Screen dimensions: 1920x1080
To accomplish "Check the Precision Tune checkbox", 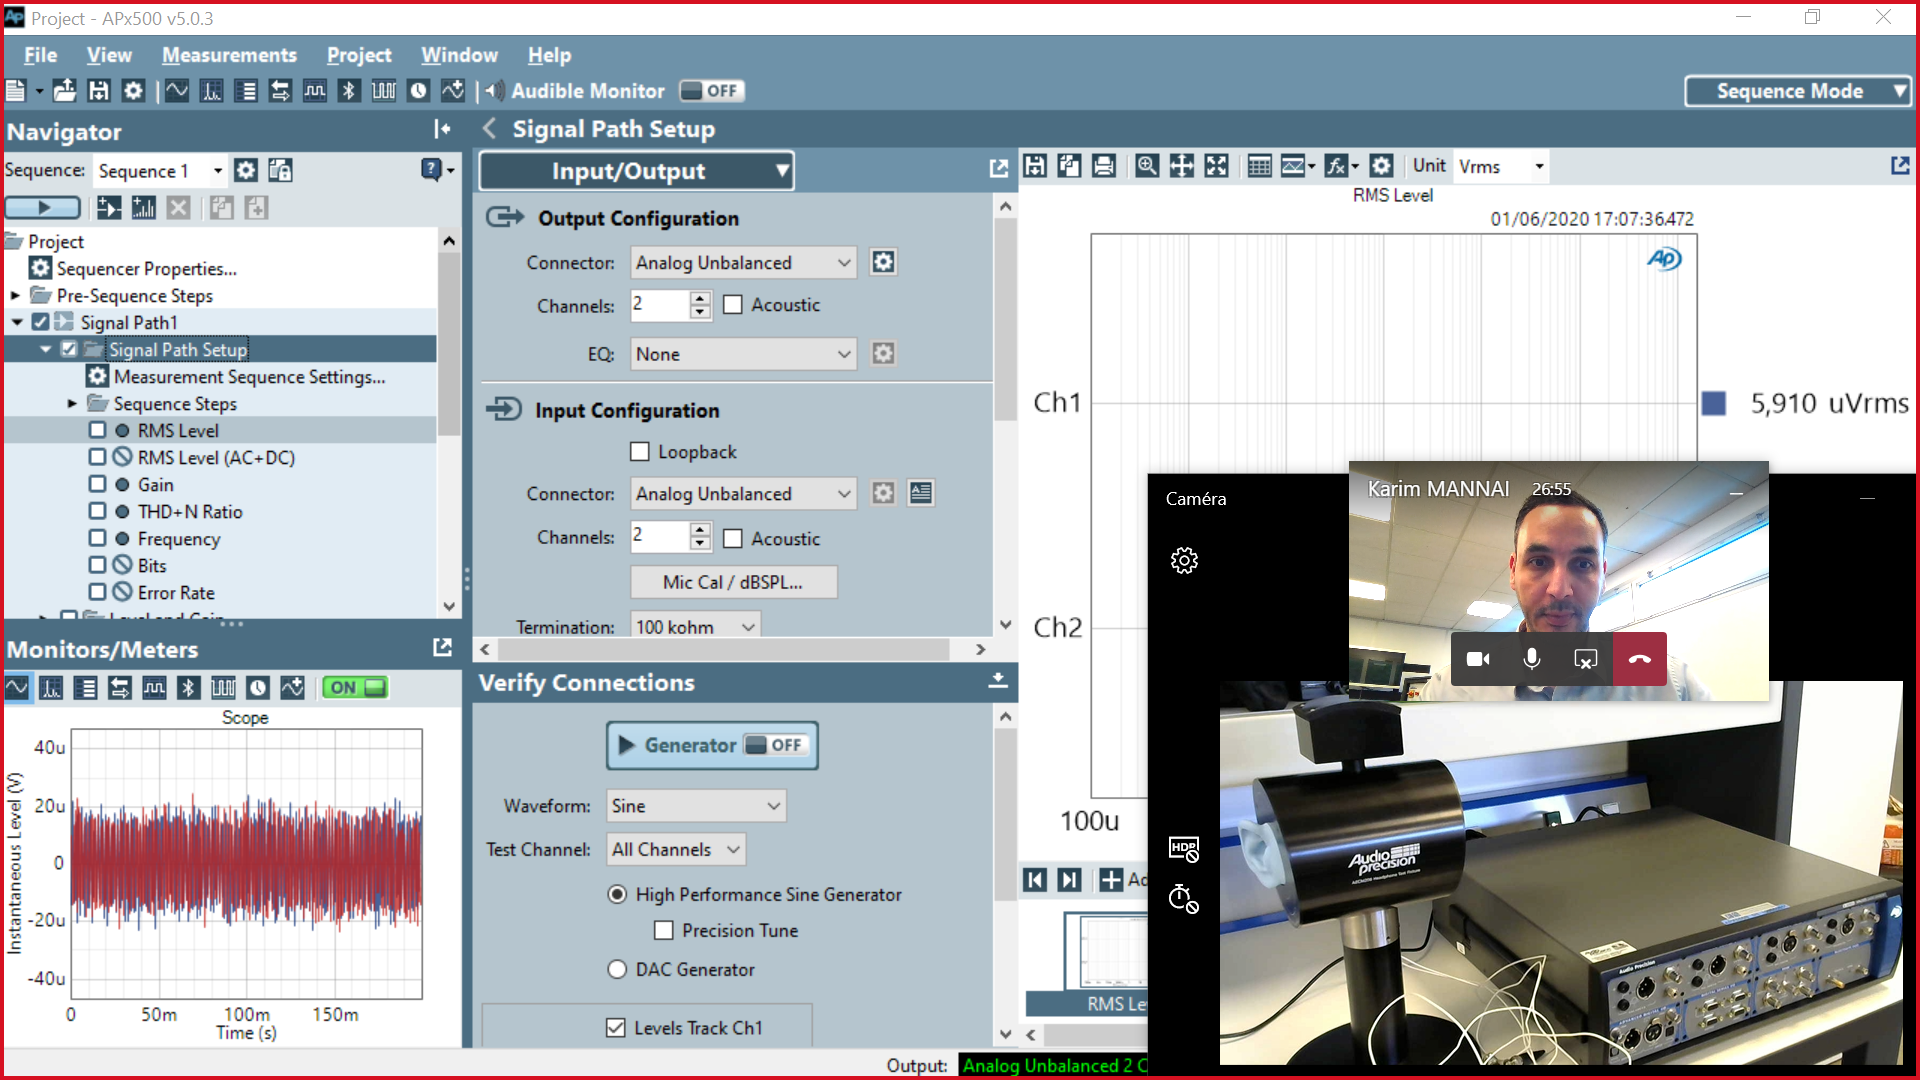I will 664,931.
